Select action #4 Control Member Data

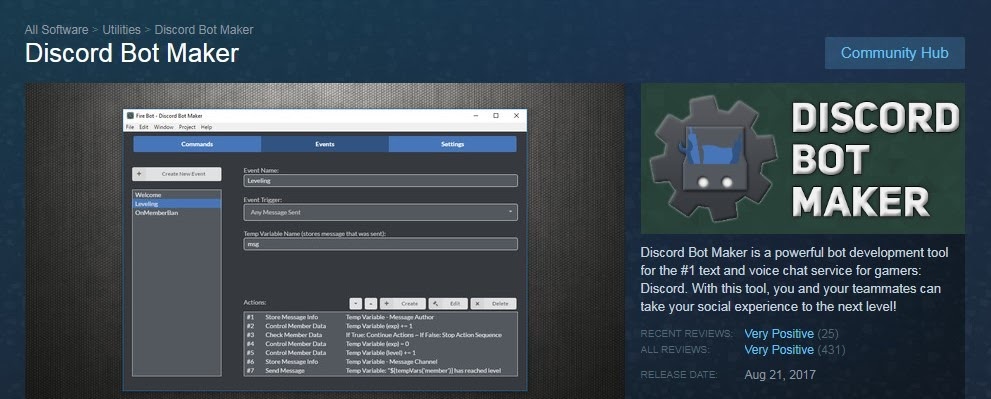[380, 343]
